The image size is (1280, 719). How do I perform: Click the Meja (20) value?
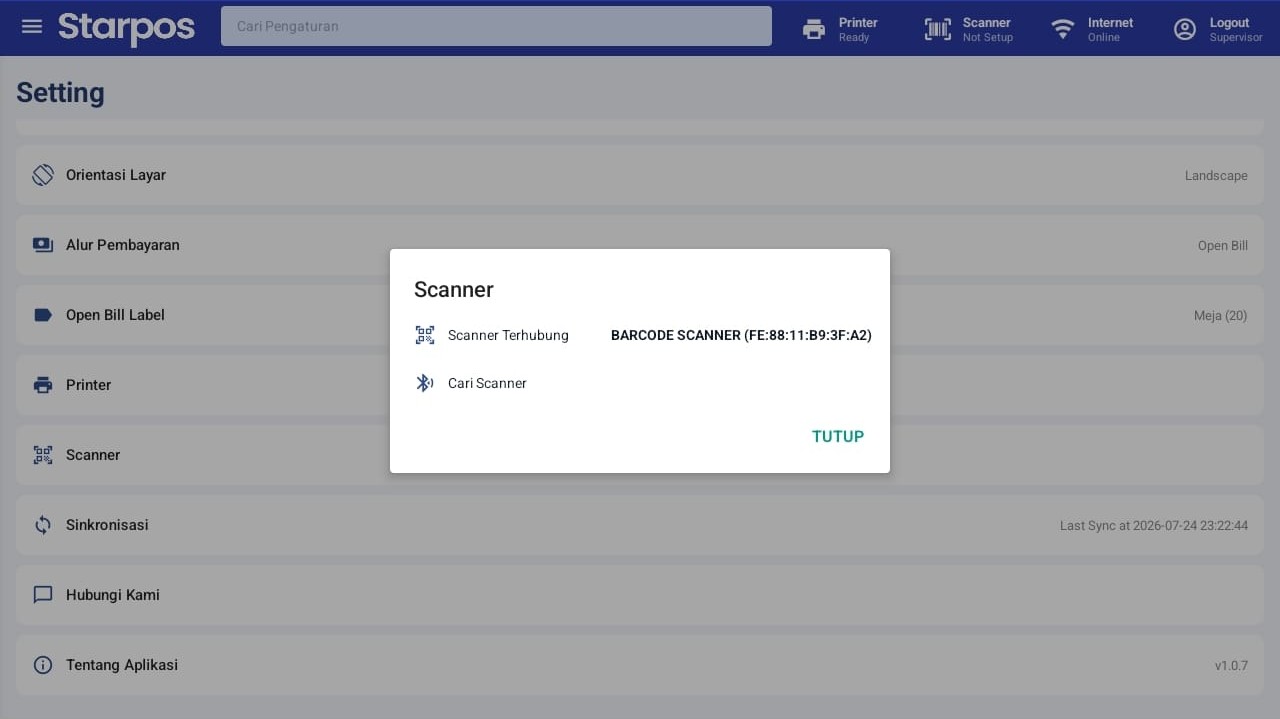1220,315
